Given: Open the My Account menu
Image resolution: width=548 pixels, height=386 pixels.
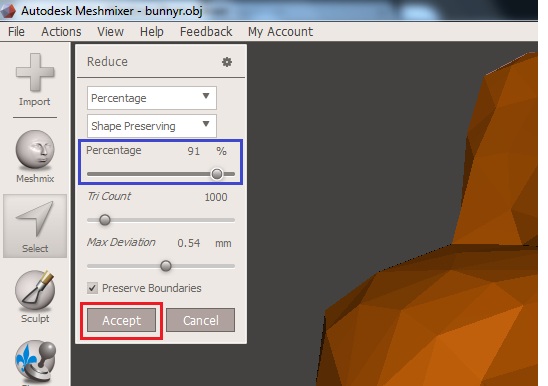Looking at the screenshot, I should (x=280, y=32).
